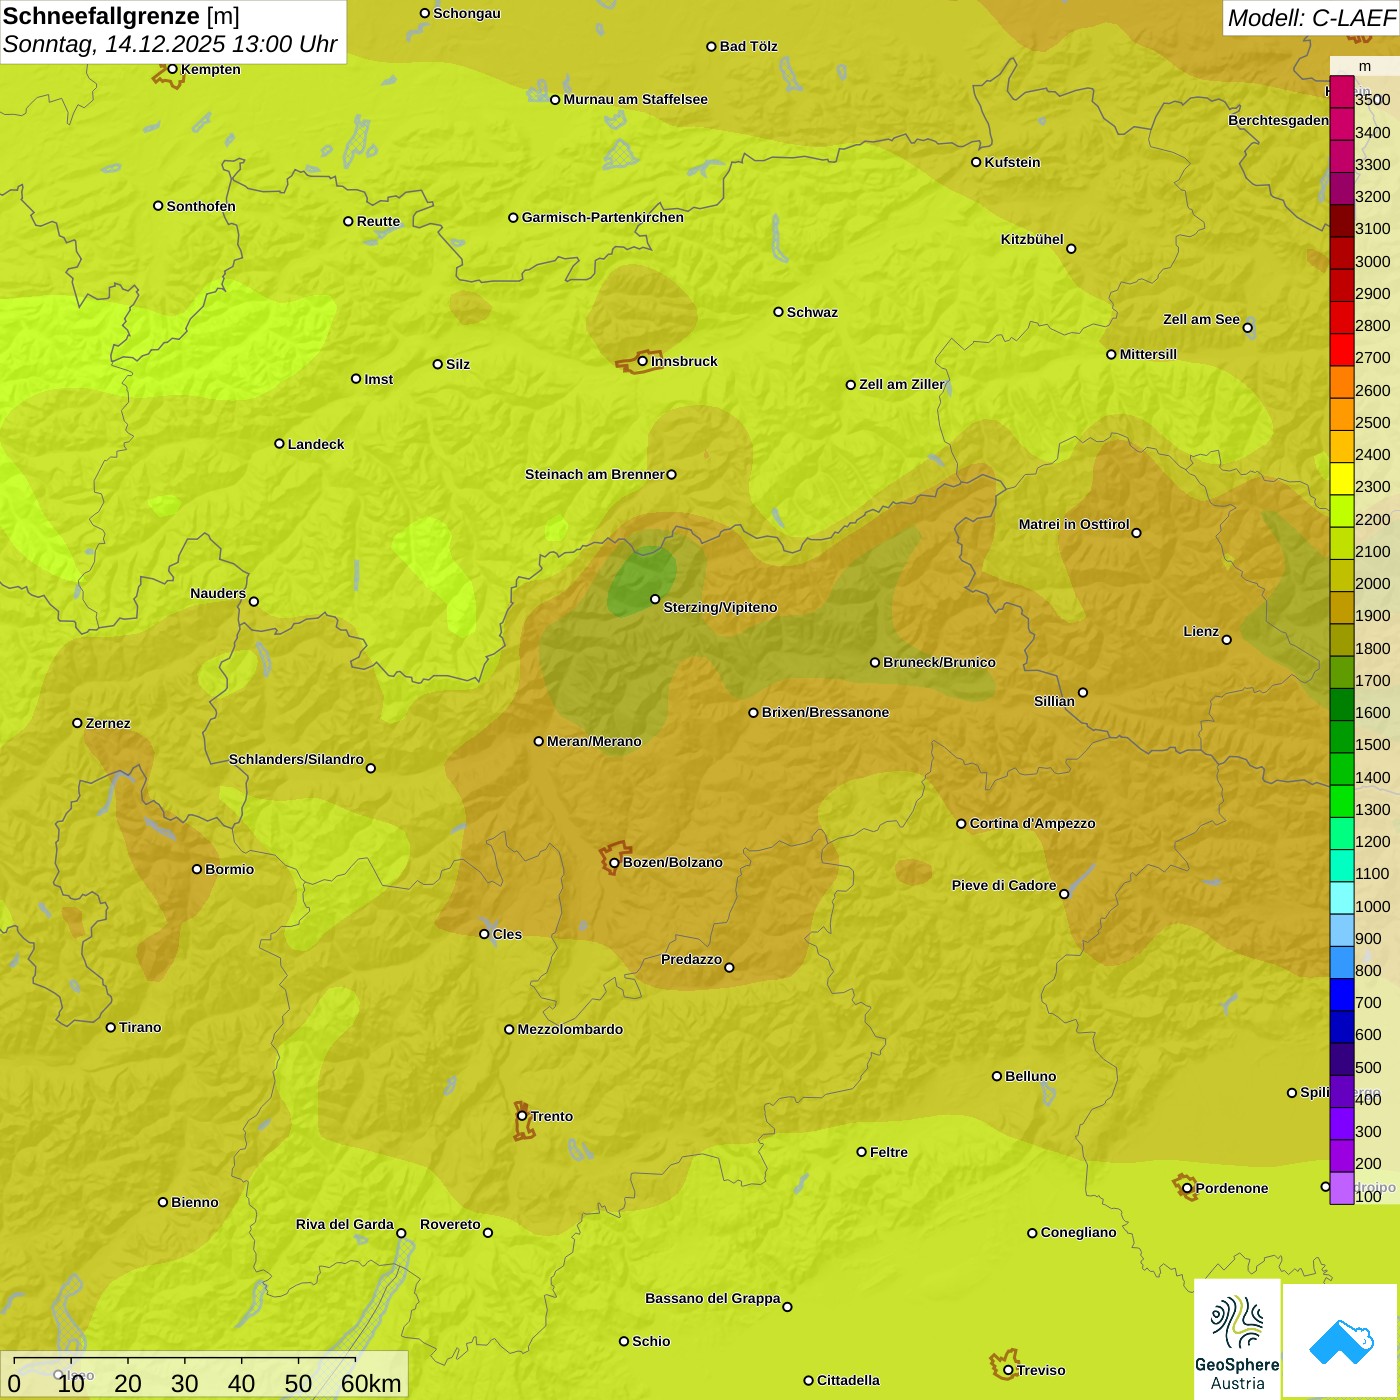Click the Schongau label
Viewport: 1400px width, 1400px height.
[x=466, y=13]
